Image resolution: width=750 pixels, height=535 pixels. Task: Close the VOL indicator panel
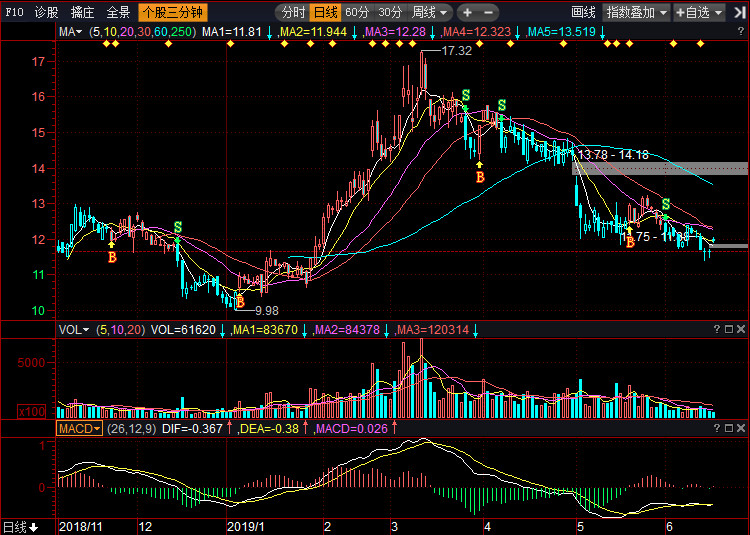tap(741, 330)
